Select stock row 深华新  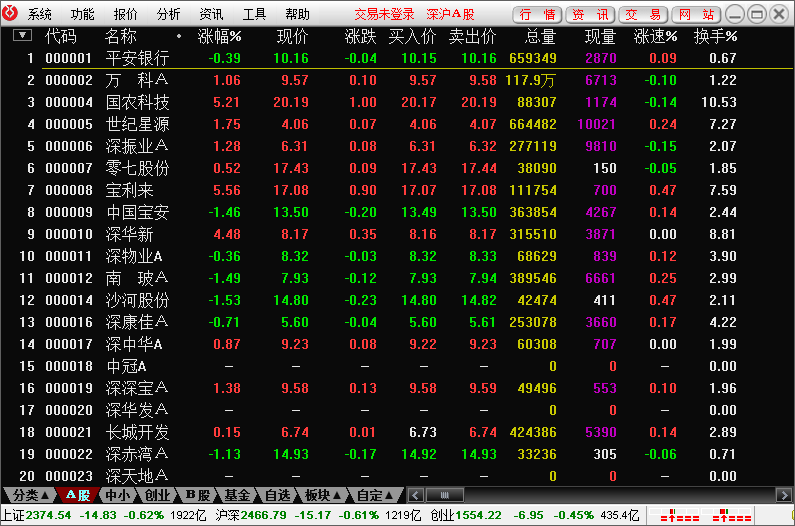coord(397,234)
